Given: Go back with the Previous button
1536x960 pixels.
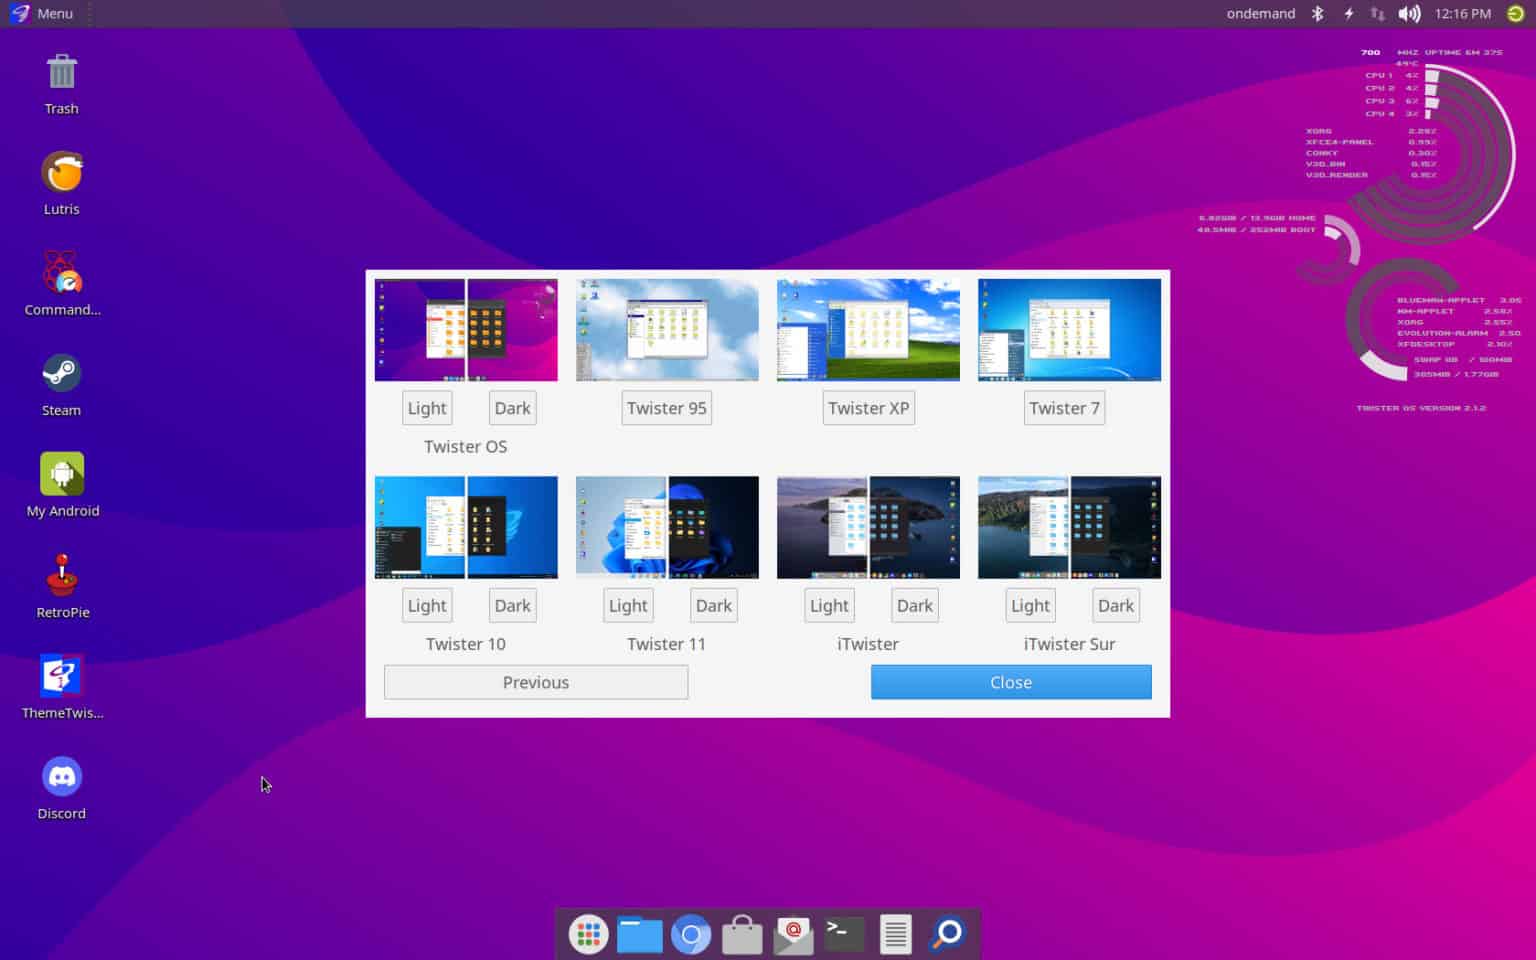Looking at the screenshot, I should coord(535,682).
